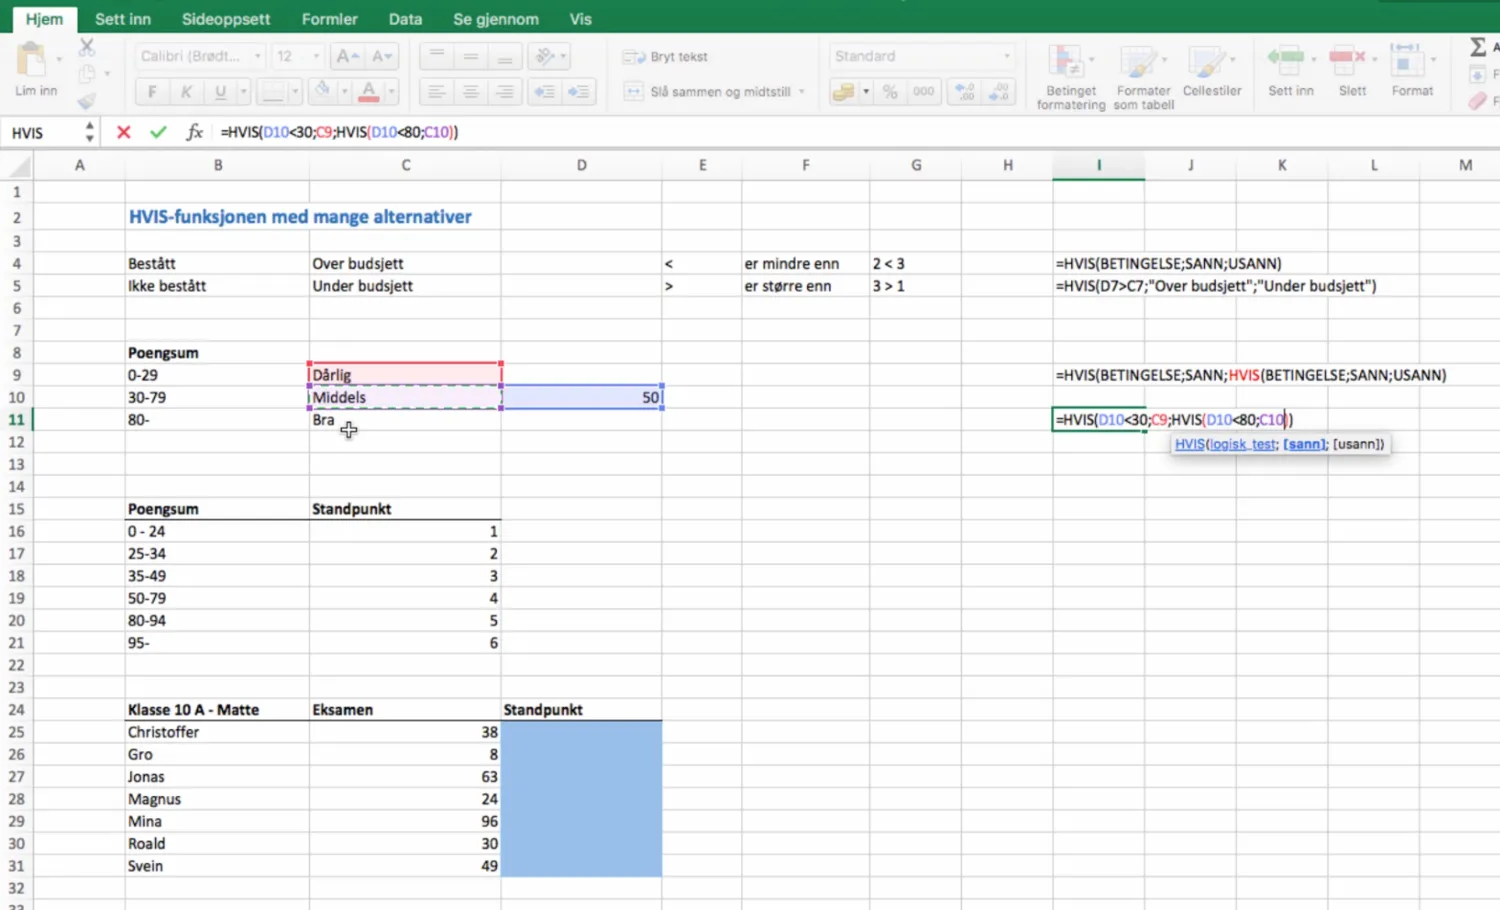
Task: Cancel the formula entry with red X
Action: point(123,132)
